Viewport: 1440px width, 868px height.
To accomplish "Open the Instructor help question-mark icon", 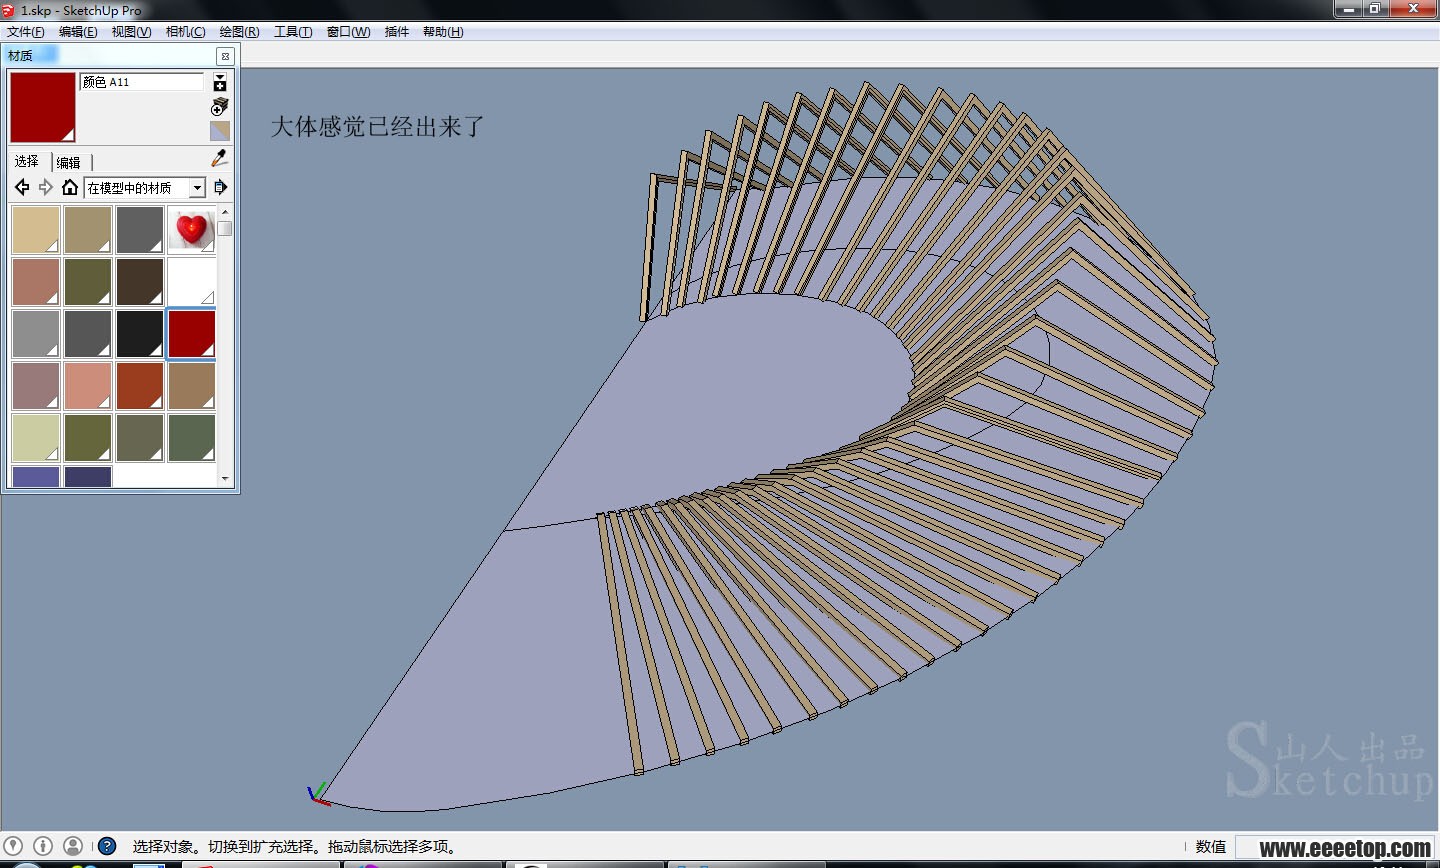I will point(107,846).
